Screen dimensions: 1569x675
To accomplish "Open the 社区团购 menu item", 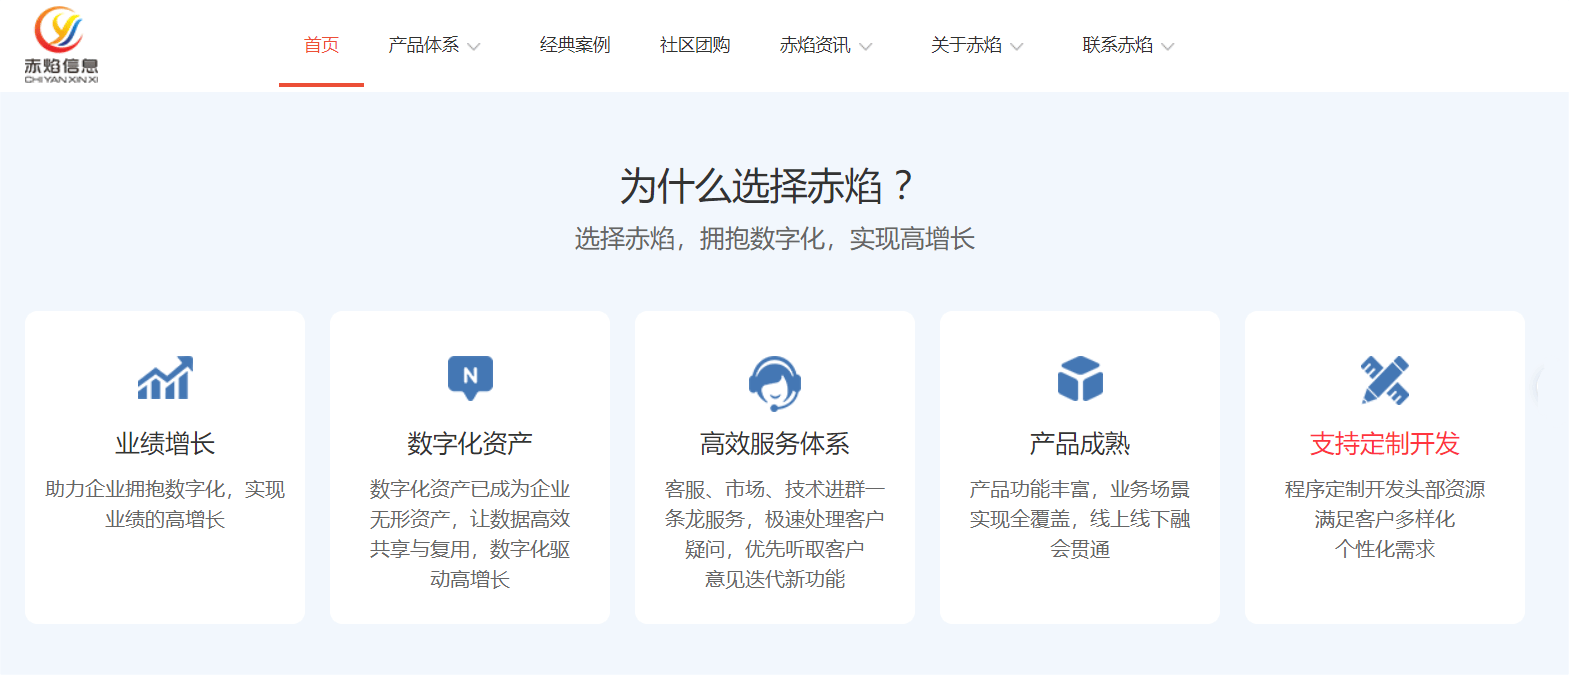I will click(x=695, y=45).
